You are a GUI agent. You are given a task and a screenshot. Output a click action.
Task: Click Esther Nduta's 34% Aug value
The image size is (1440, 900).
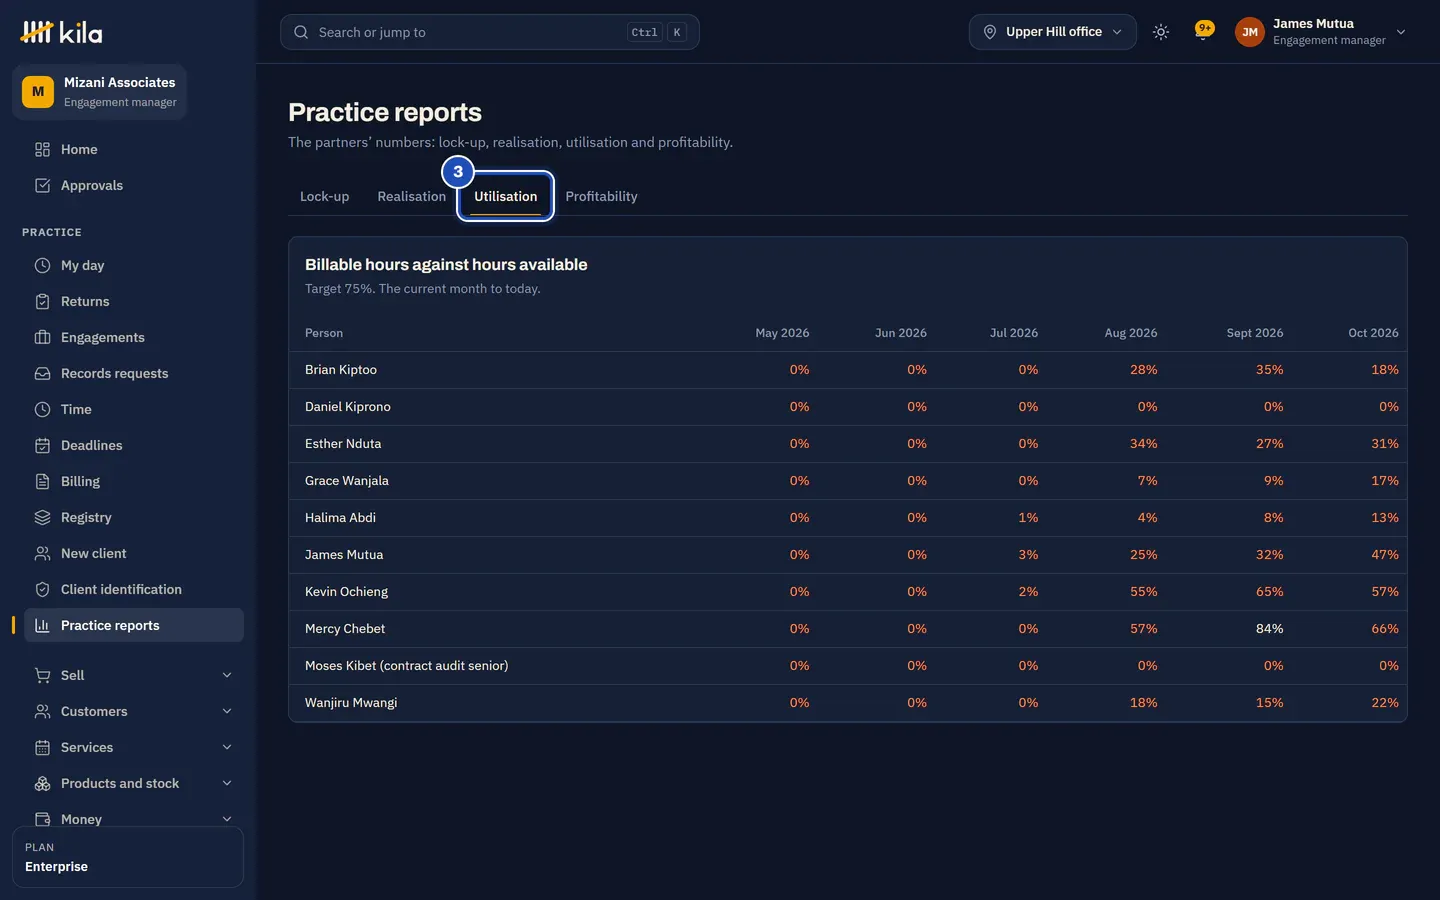coord(1143,444)
